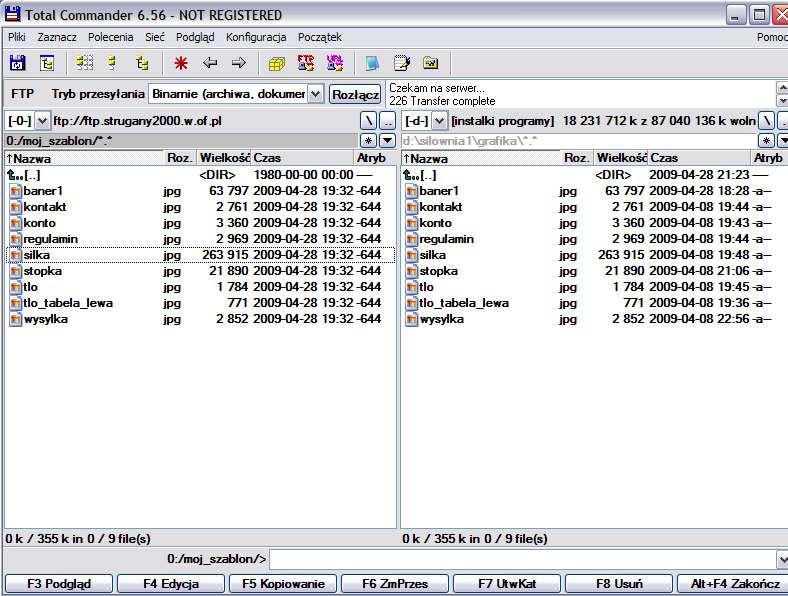The height and width of the screenshot is (596, 788).
Task: Open right panel directory history arrow
Action: [x=783, y=141]
